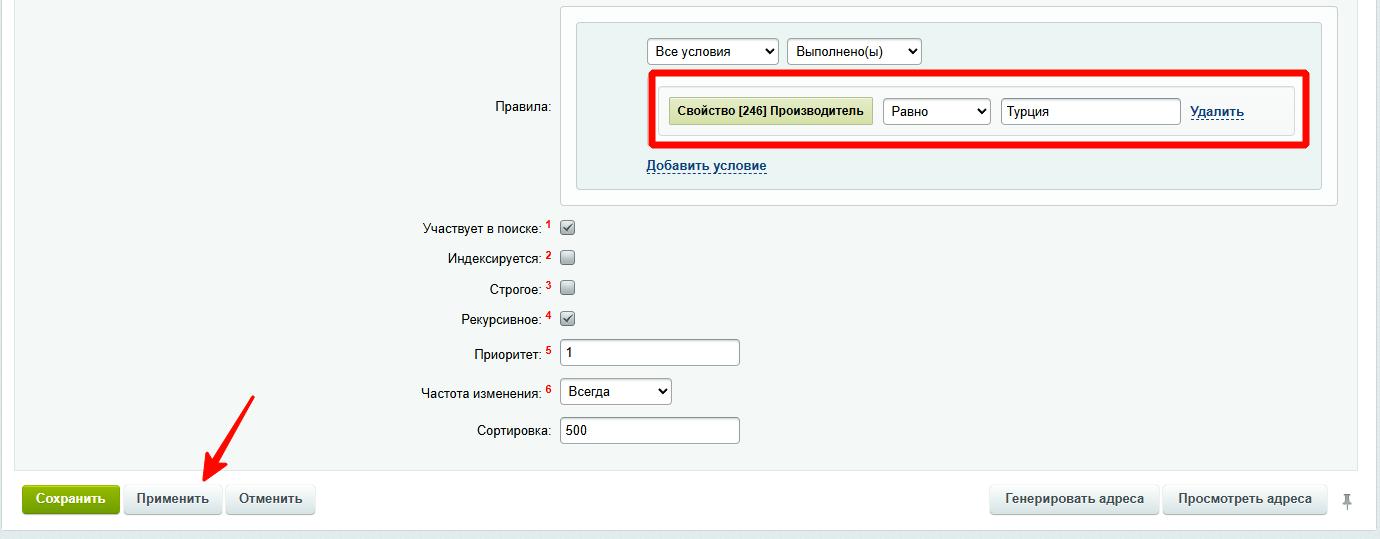This screenshot has height=539, width=1380.
Task: Click the pin icon at bottom right
Action: [x=1347, y=501]
